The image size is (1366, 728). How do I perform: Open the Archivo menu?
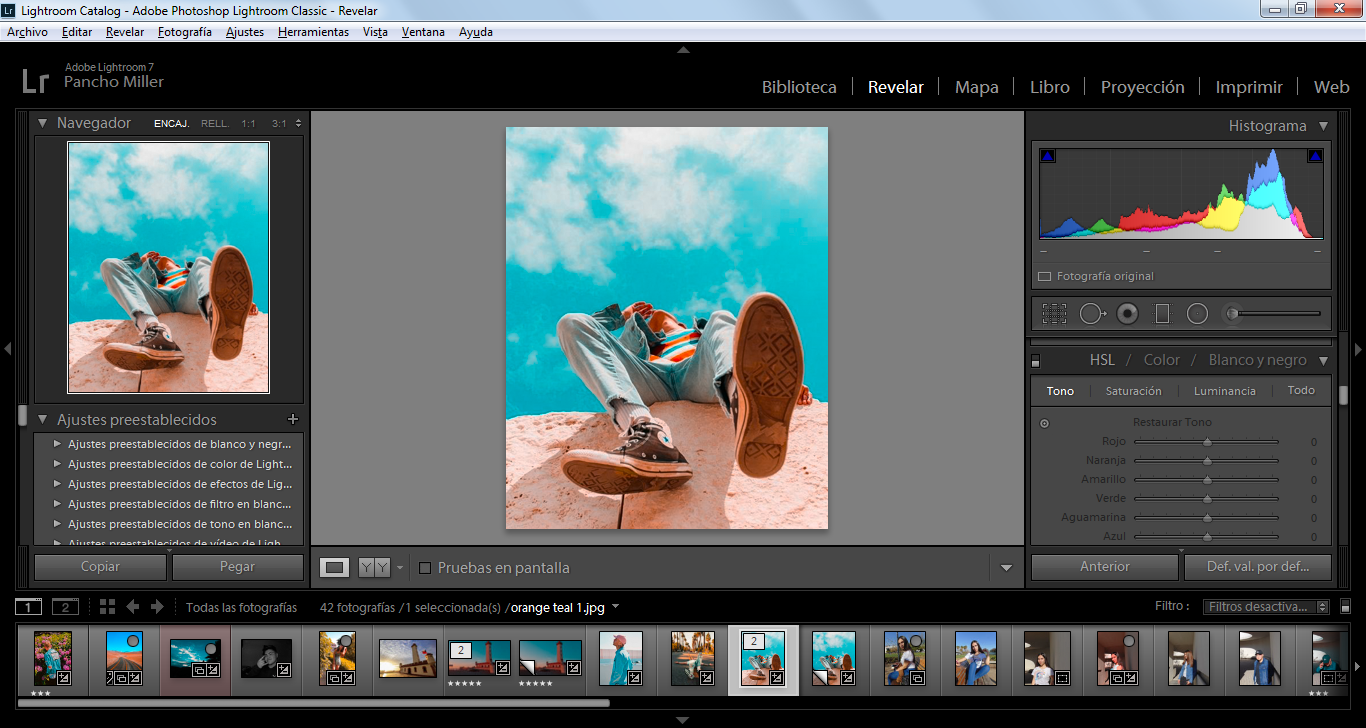tap(27, 32)
